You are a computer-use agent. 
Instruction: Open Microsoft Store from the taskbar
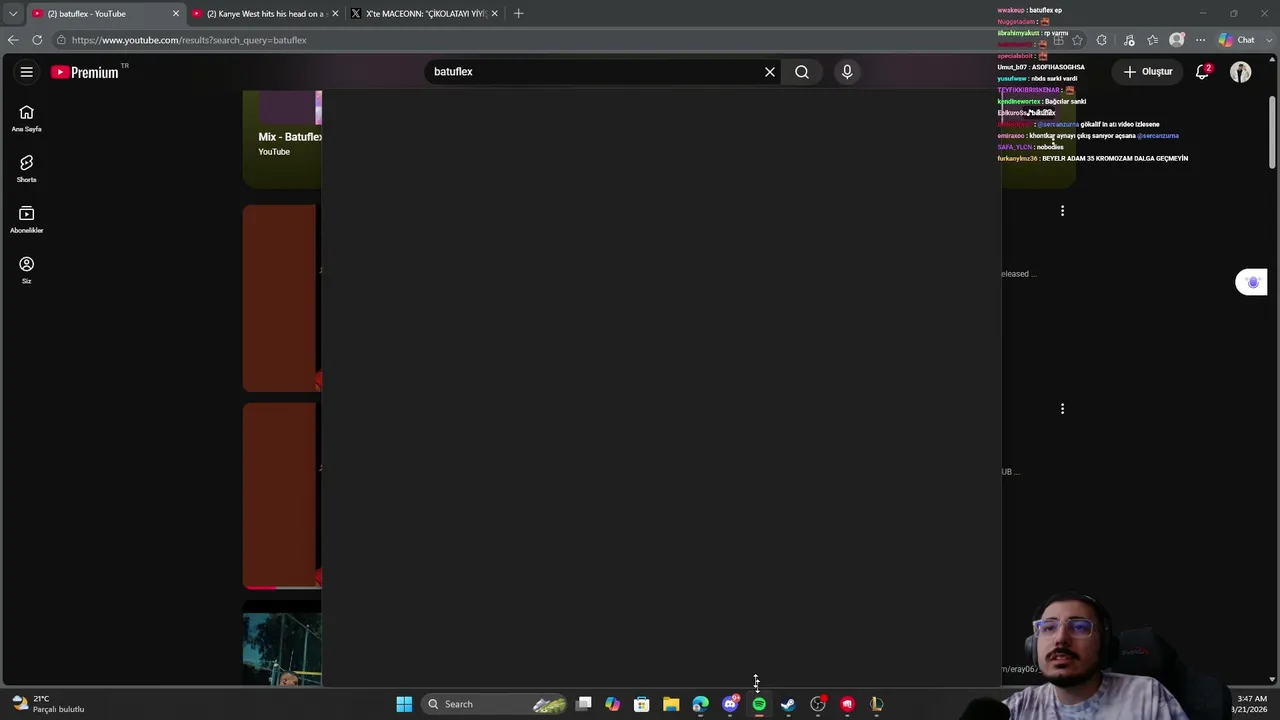click(642, 704)
